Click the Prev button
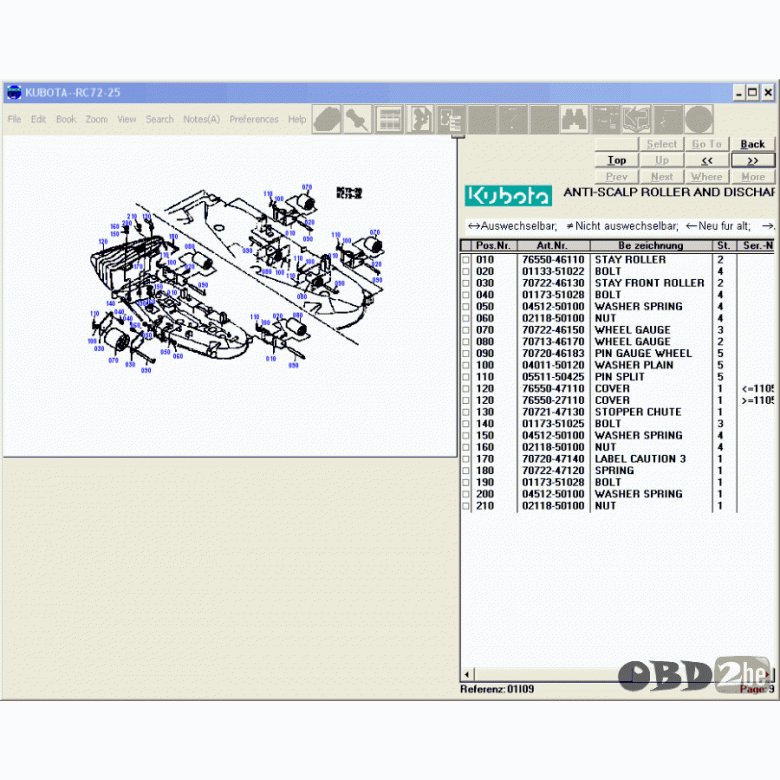780x780 pixels. (x=617, y=177)
